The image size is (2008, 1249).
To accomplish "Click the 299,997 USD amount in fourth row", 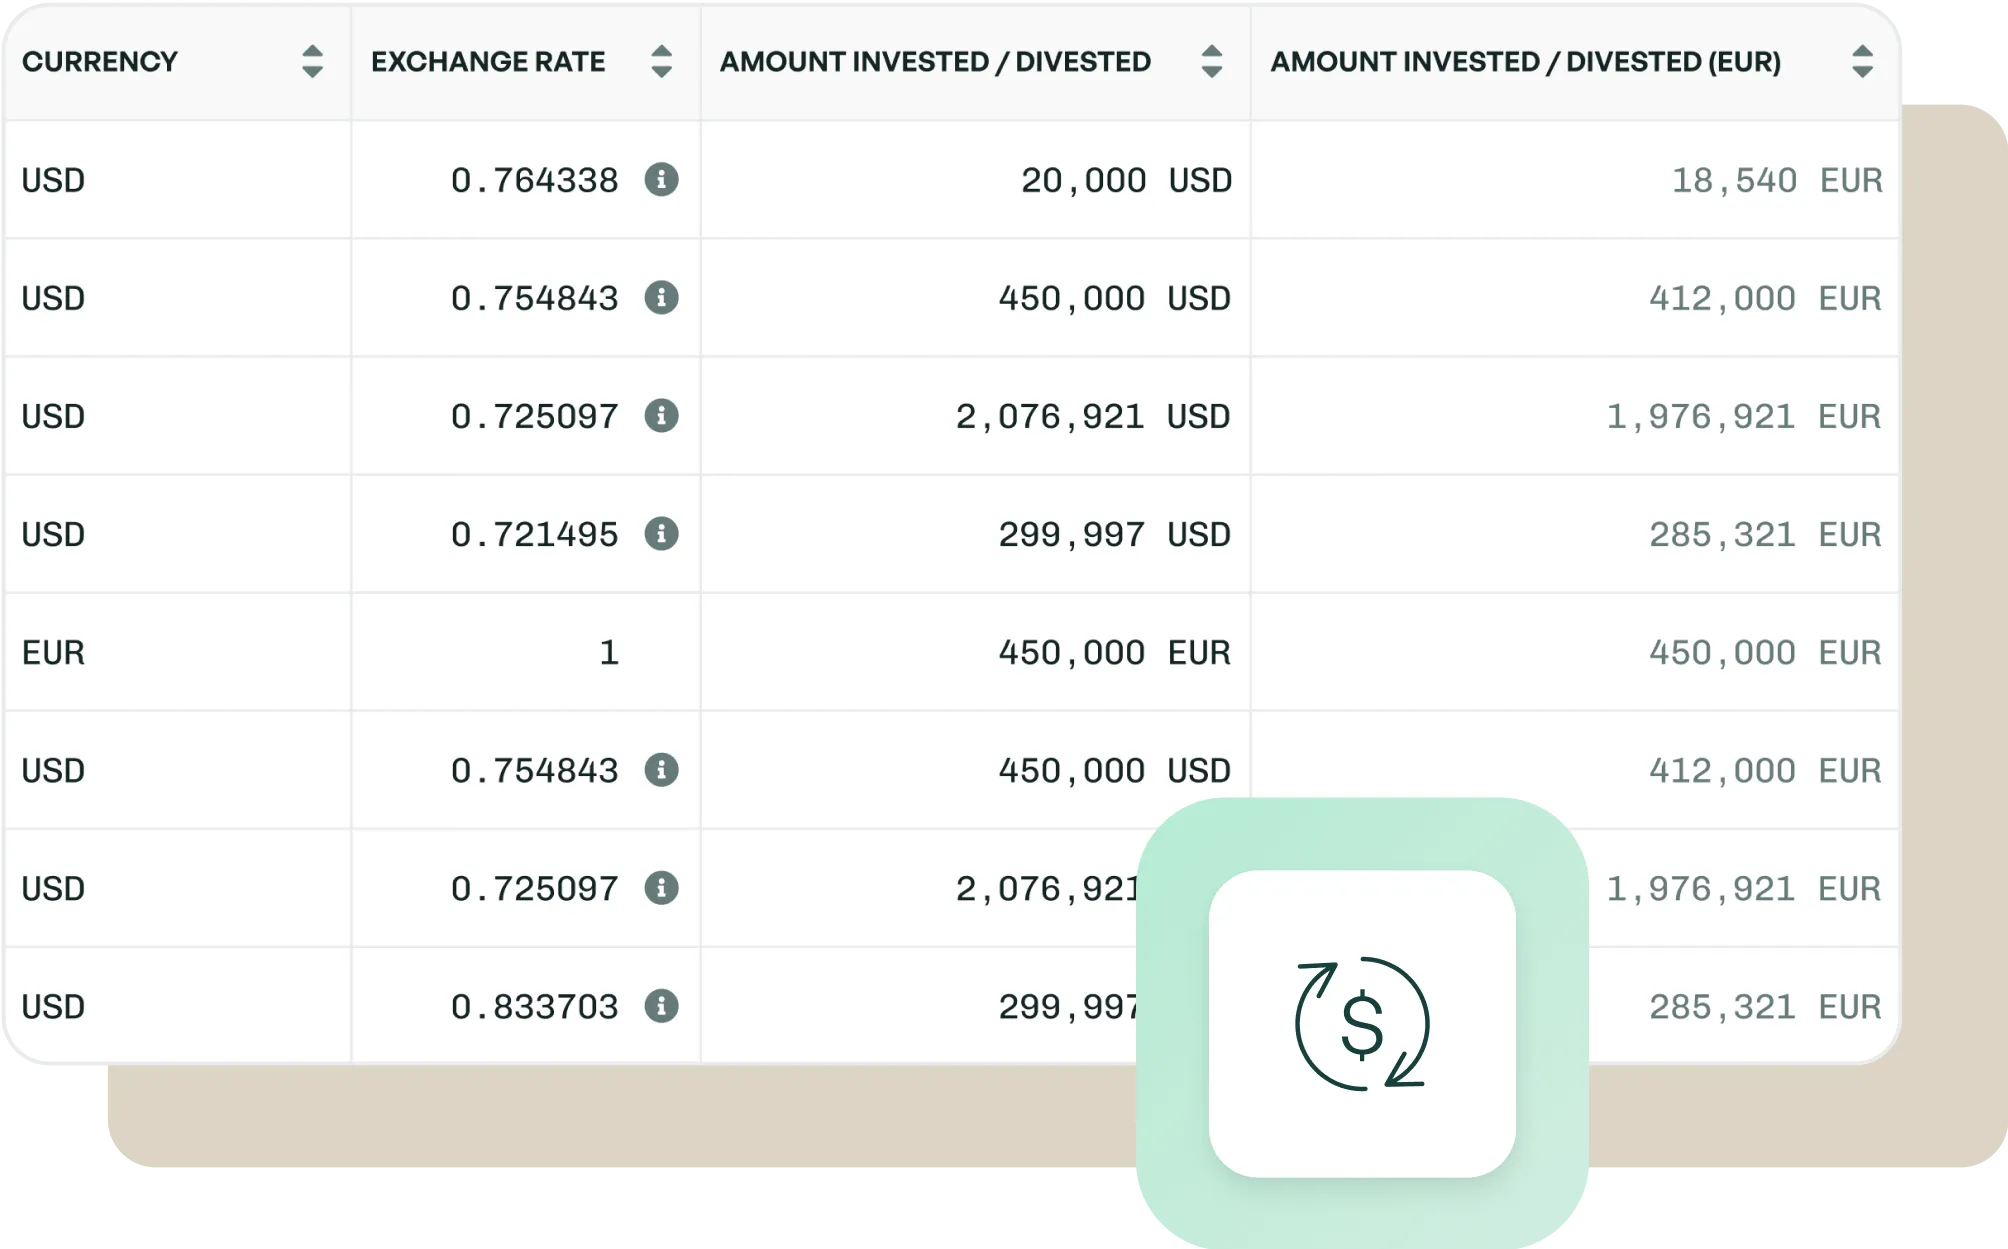I will pos(1114,535).
